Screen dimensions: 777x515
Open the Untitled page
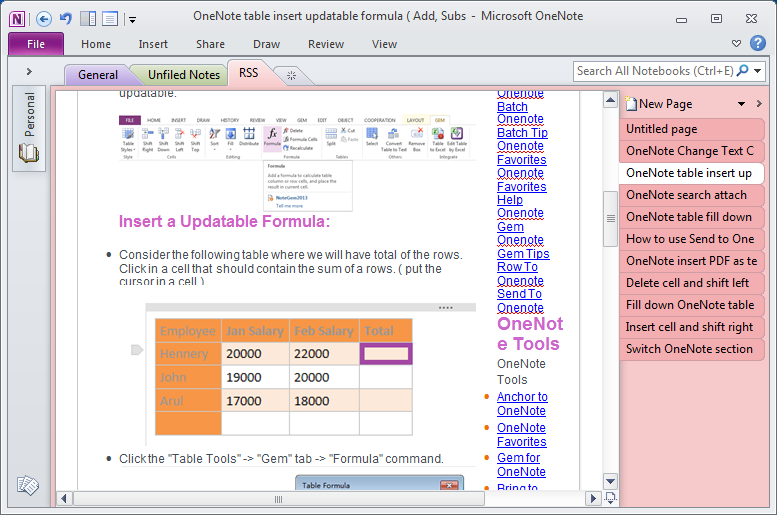[x=691, y=129]
